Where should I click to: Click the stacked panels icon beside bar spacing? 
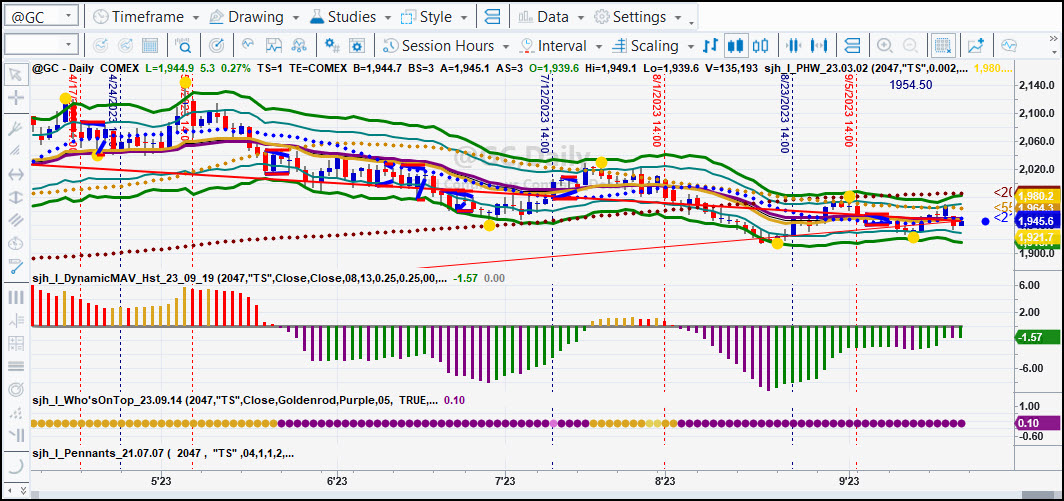tap(854, 46)
